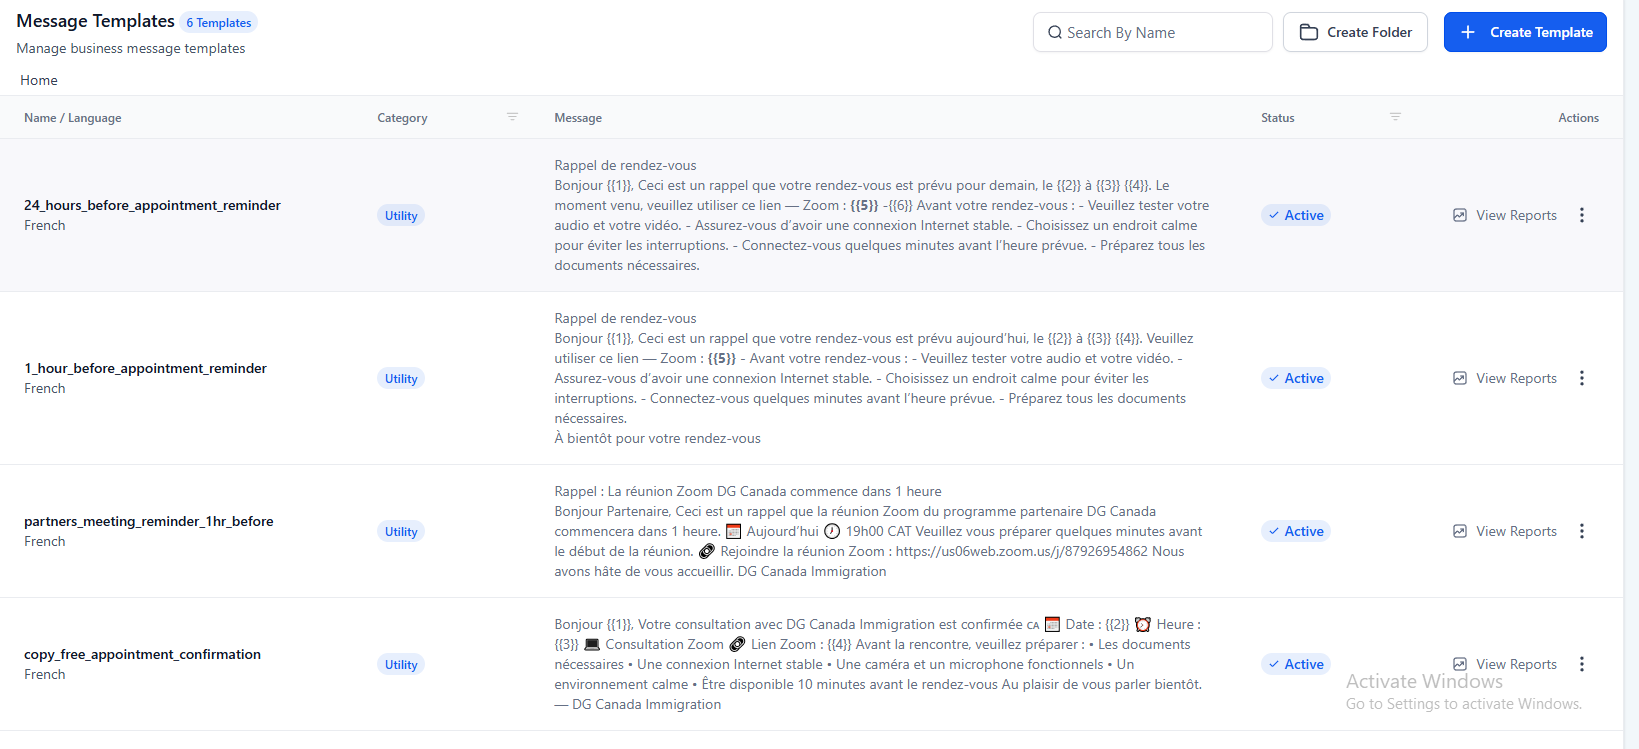Viewport: 1639px width, 749px height.
Task: Click the Actions column header
Action: (1578, 118)
